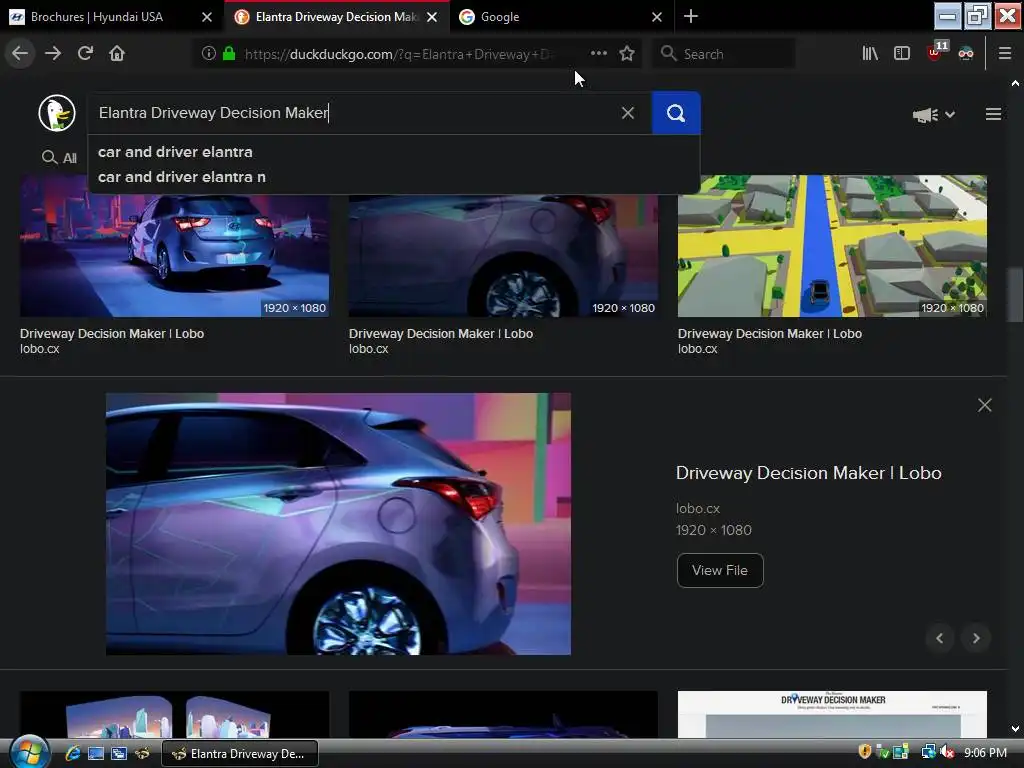Click the Firefox Search bar
Screen dimensions: 1024x768
724,54
